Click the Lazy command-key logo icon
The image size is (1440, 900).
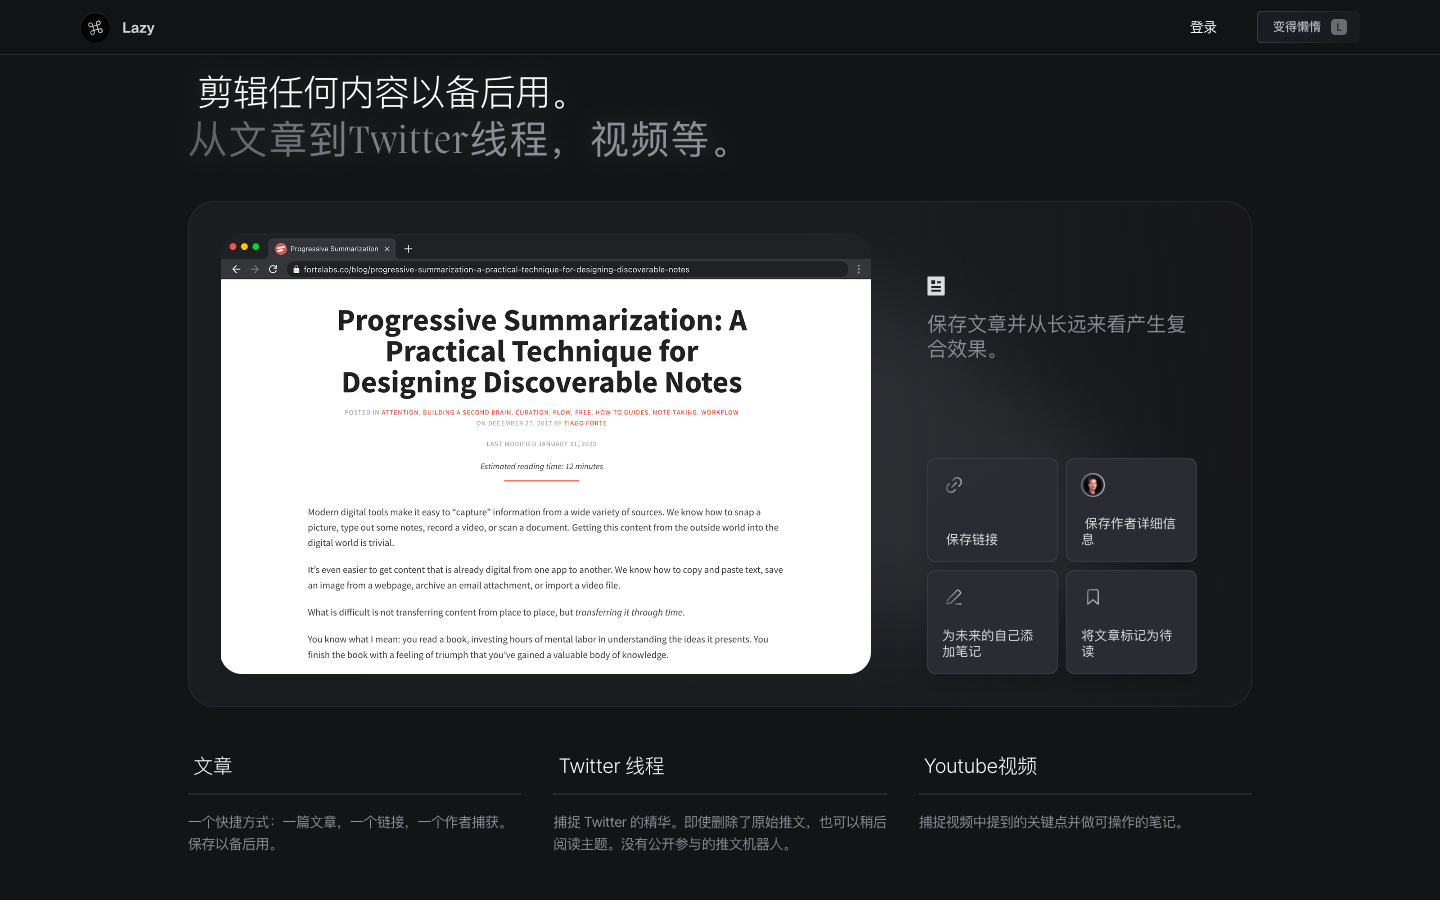tap(96, 27)
